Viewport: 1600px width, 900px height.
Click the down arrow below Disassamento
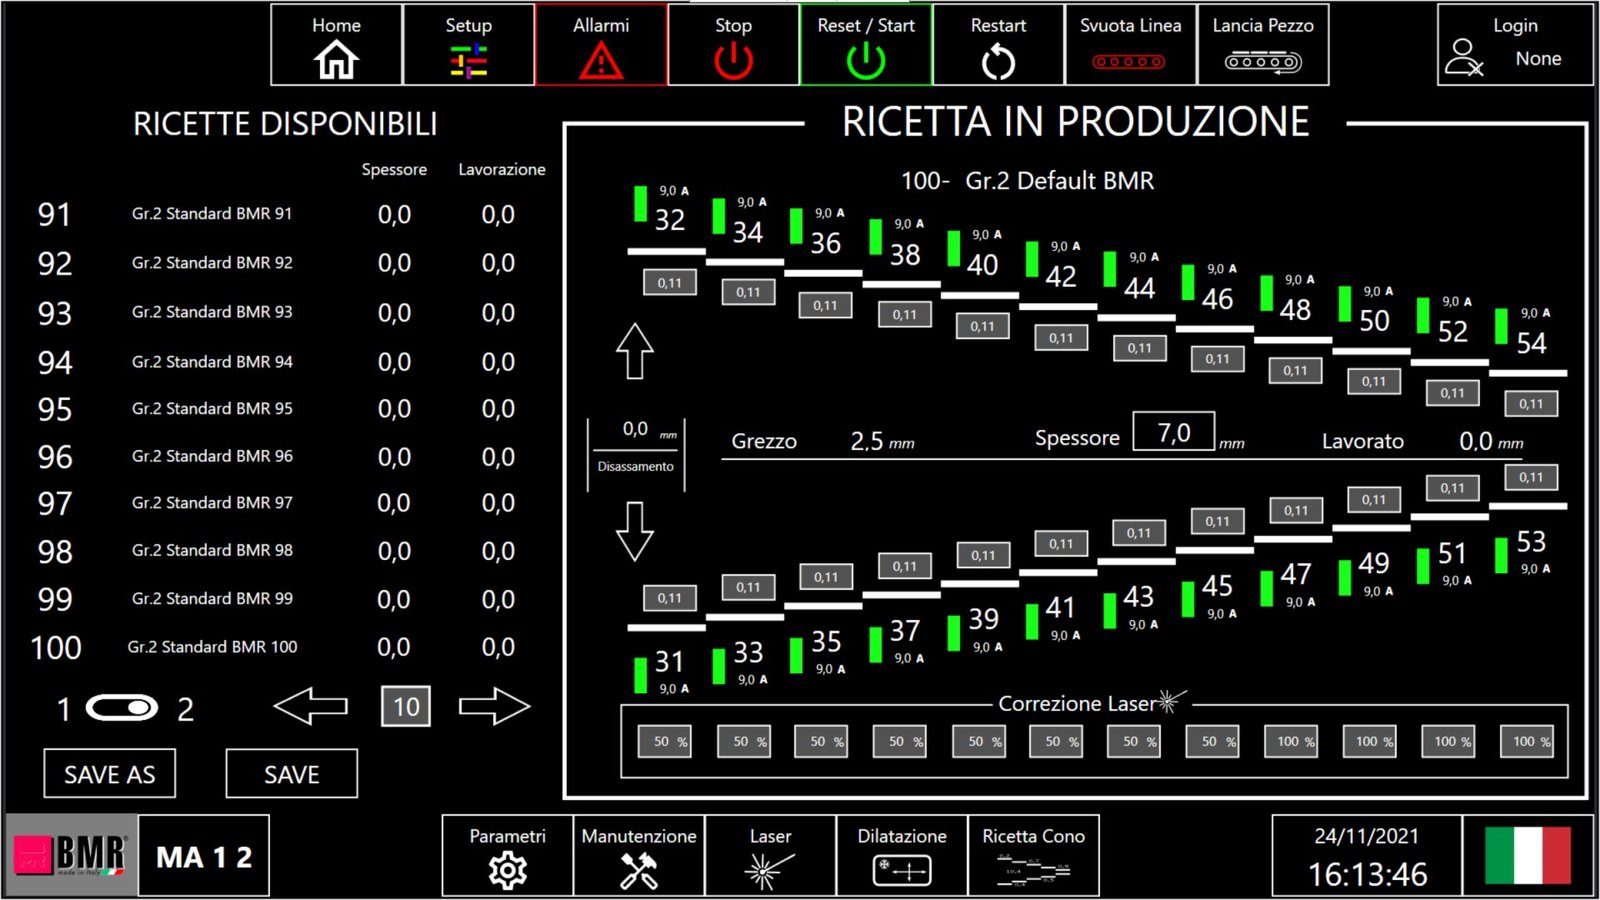click(x=635, y=531)
